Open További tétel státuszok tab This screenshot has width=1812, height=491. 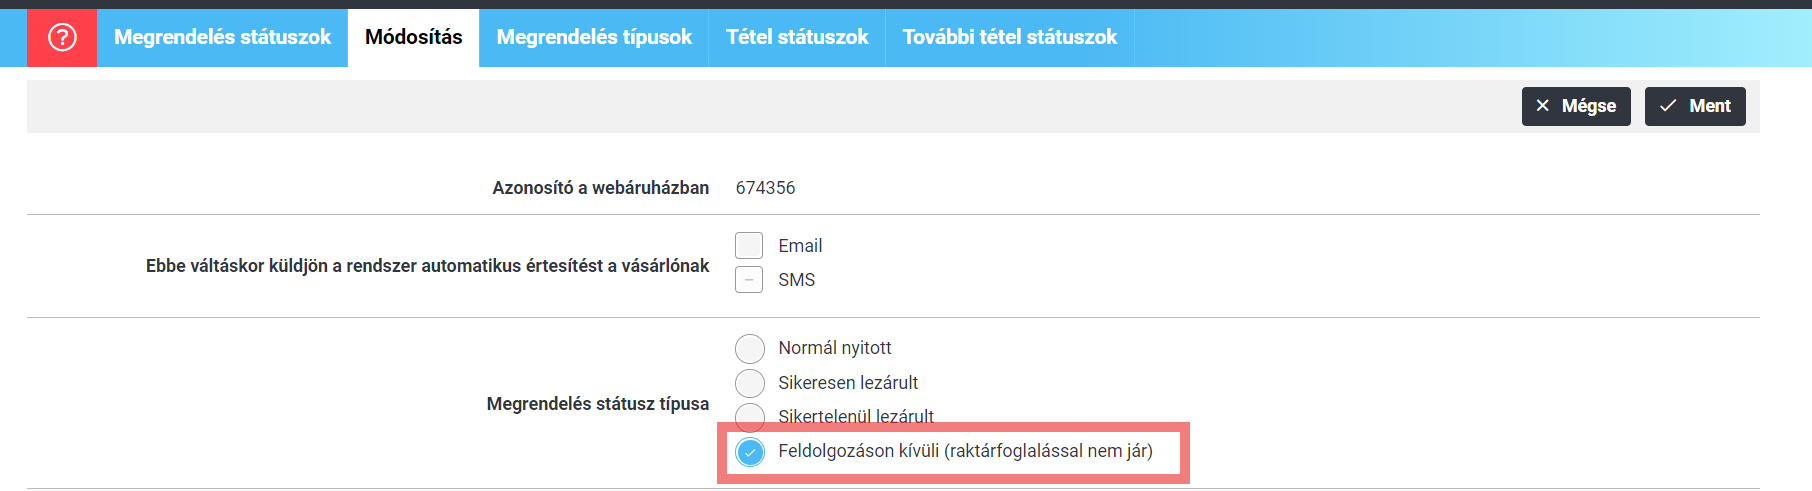click(x=1010, y=38)
